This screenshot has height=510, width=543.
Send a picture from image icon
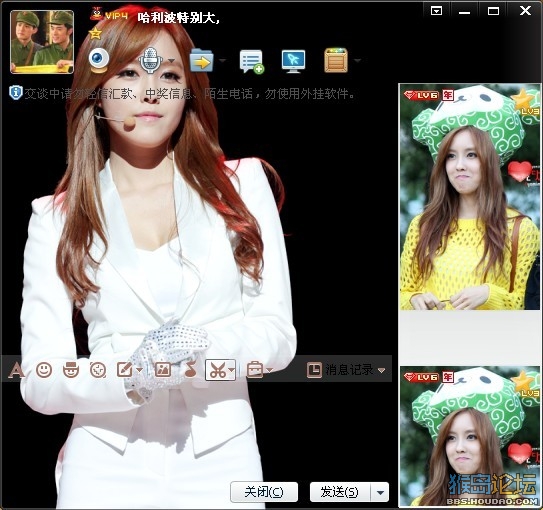point(162,370)
